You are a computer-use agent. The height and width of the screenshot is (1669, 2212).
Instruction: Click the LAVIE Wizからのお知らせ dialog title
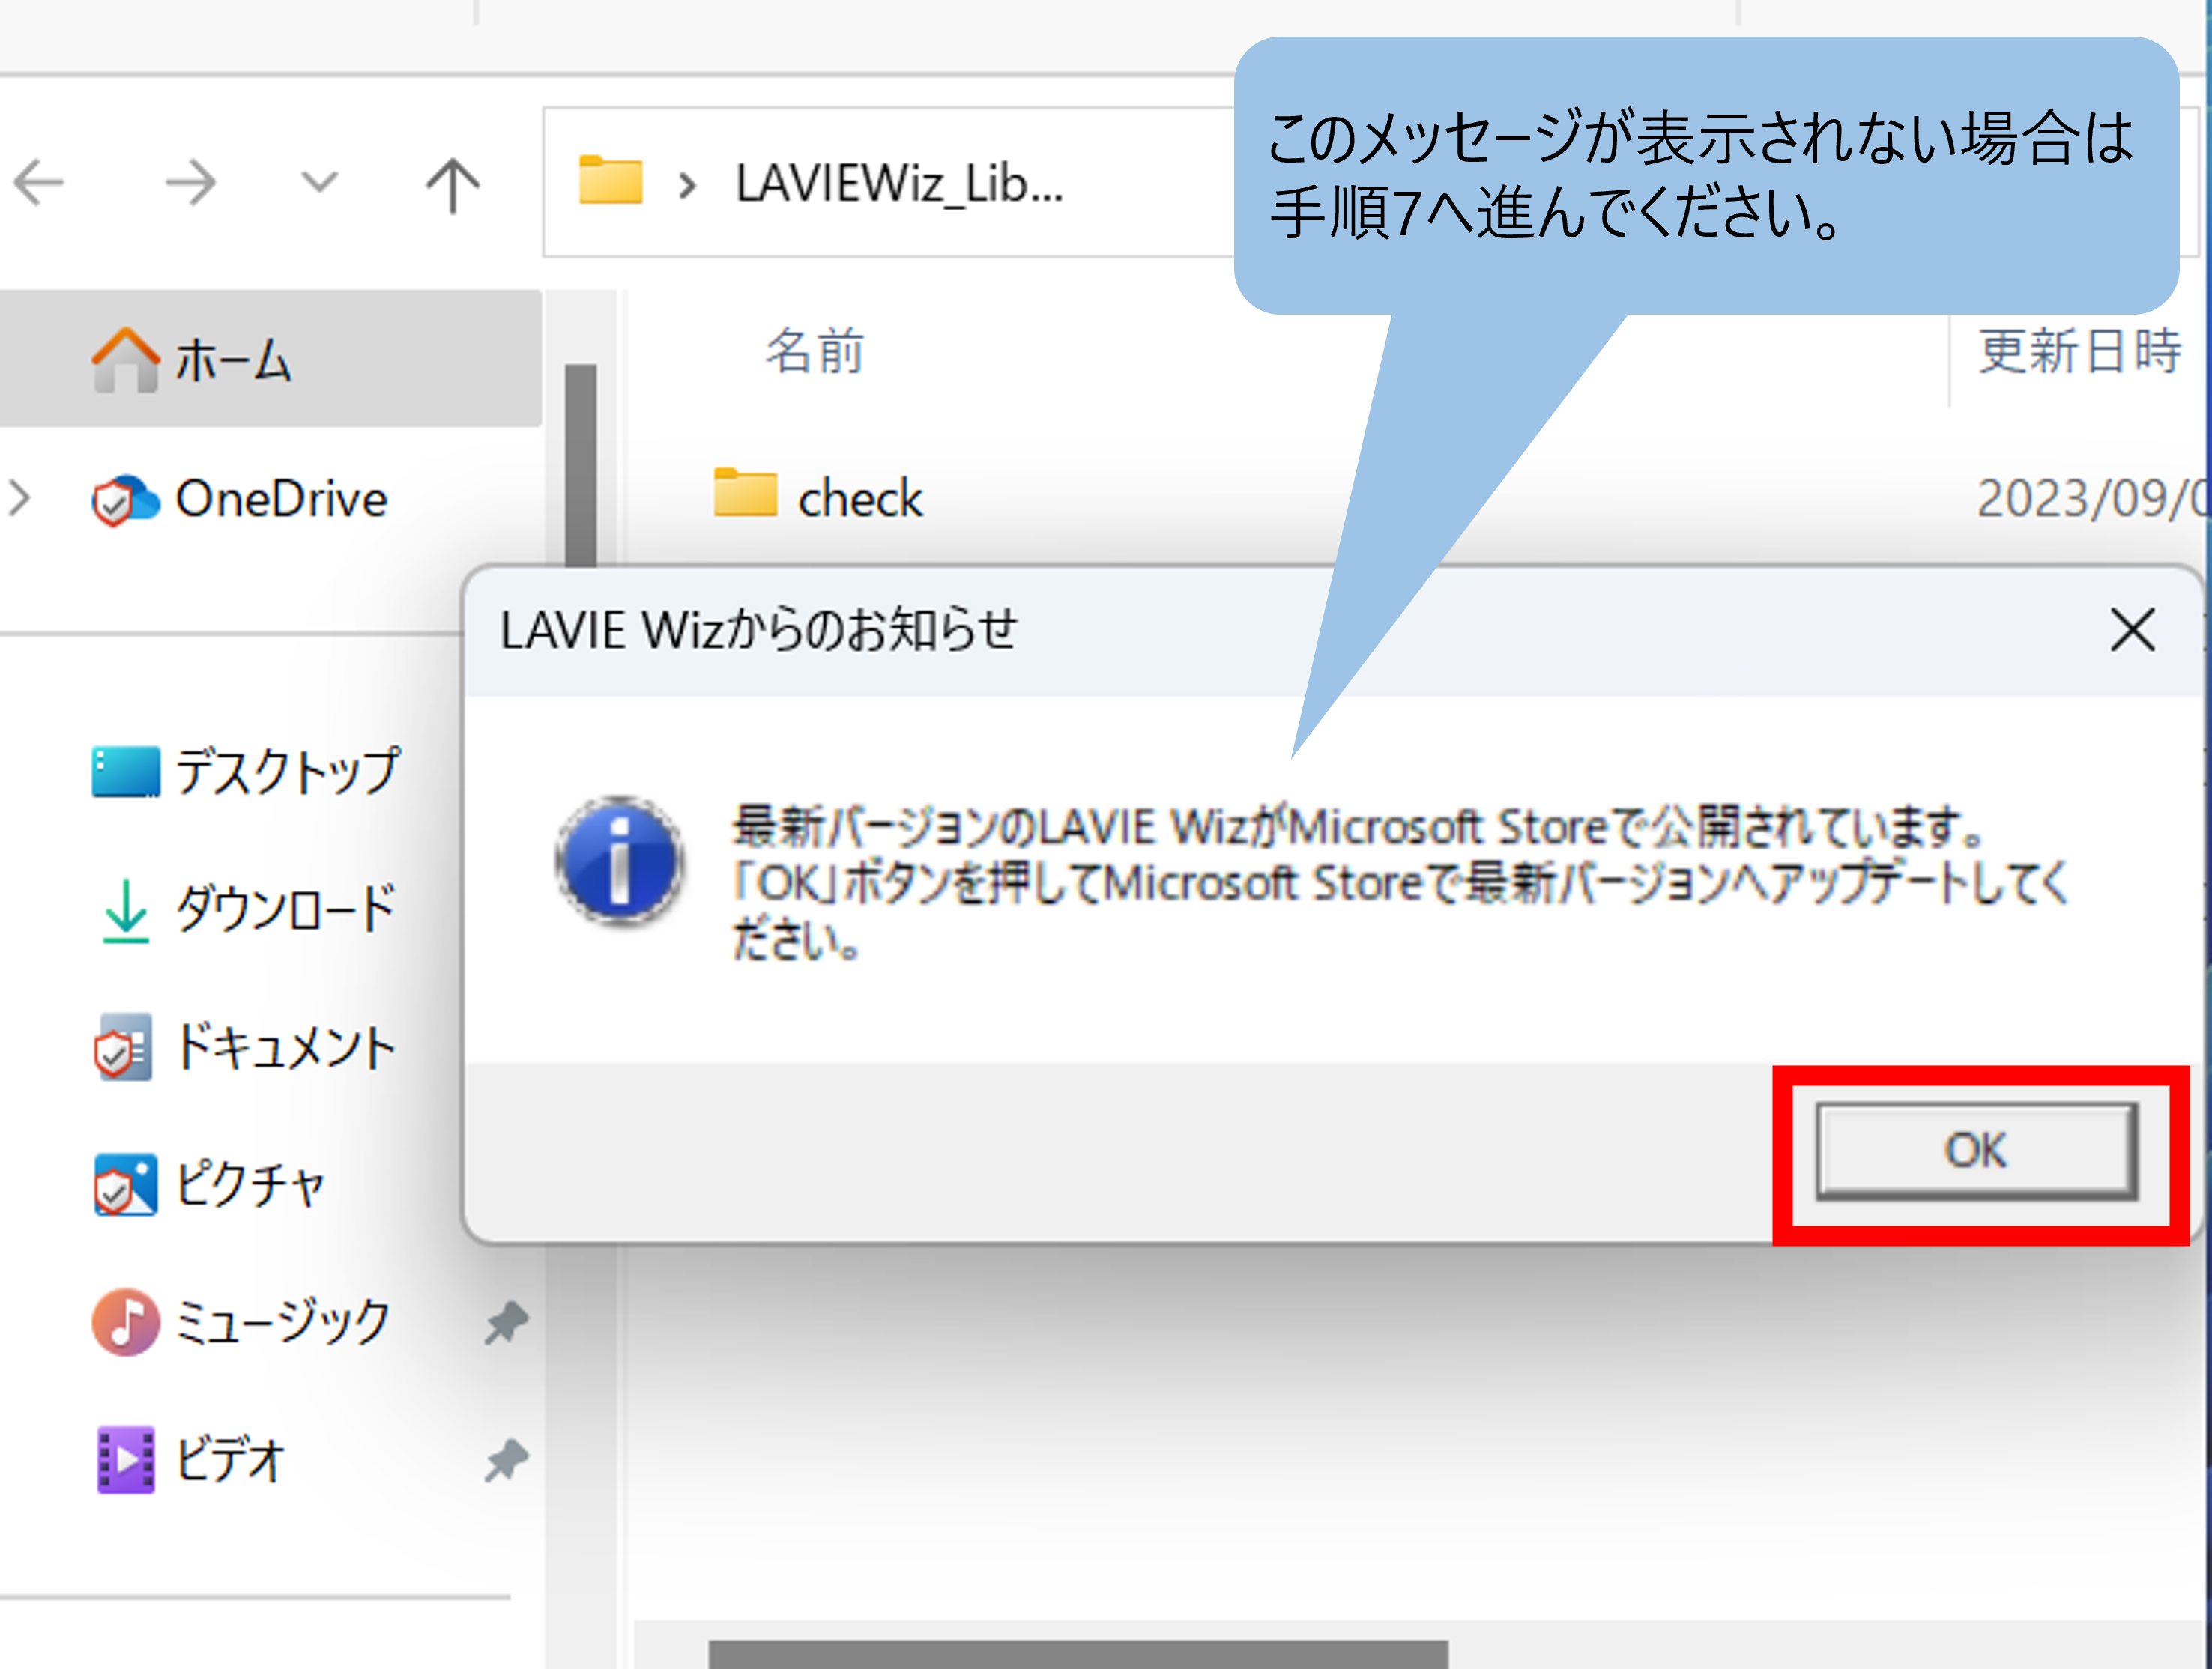(759, 631)
